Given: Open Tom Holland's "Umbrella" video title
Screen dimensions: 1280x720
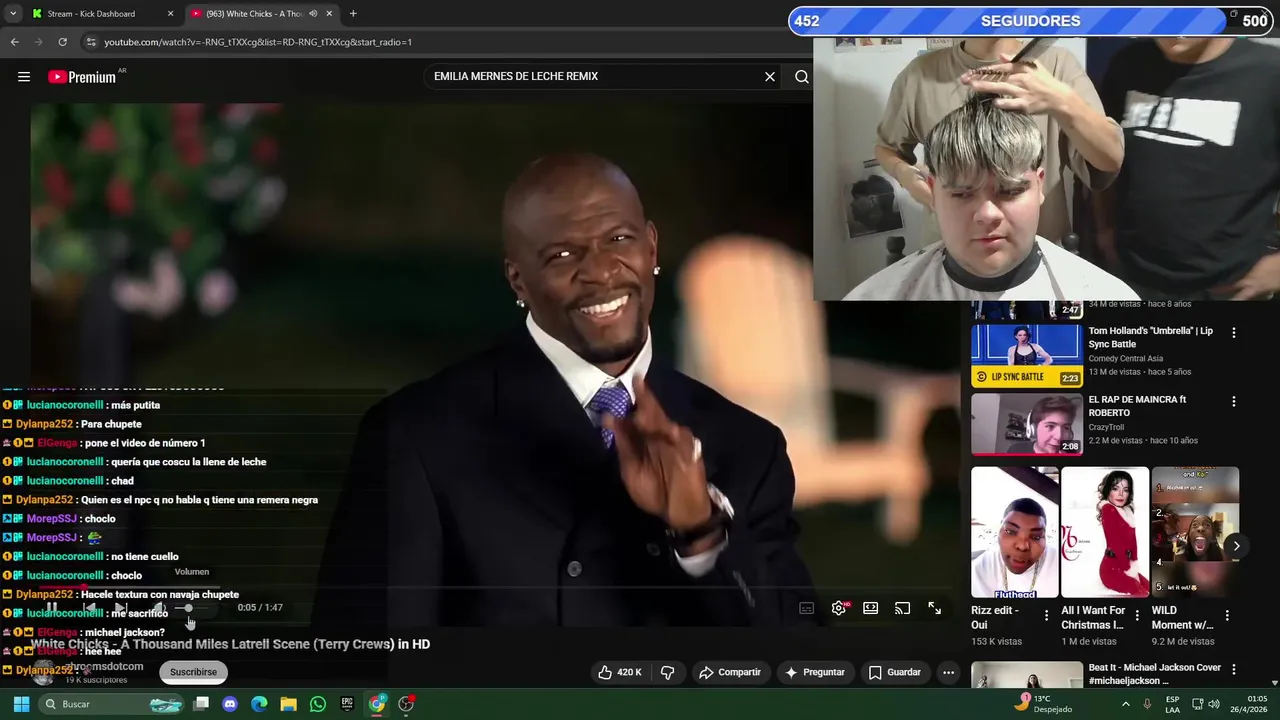Looking at the screenshot, I should (1150, 338).
